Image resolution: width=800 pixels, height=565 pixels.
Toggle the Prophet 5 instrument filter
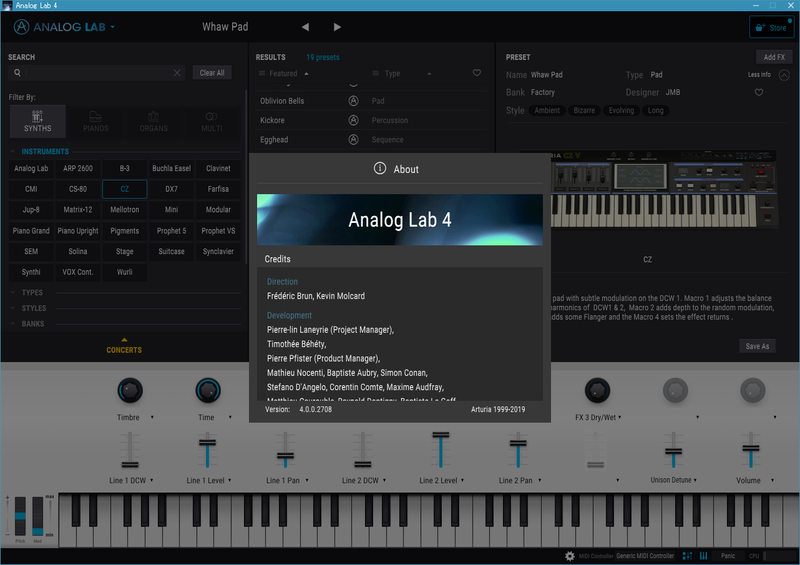coord(171,231)
